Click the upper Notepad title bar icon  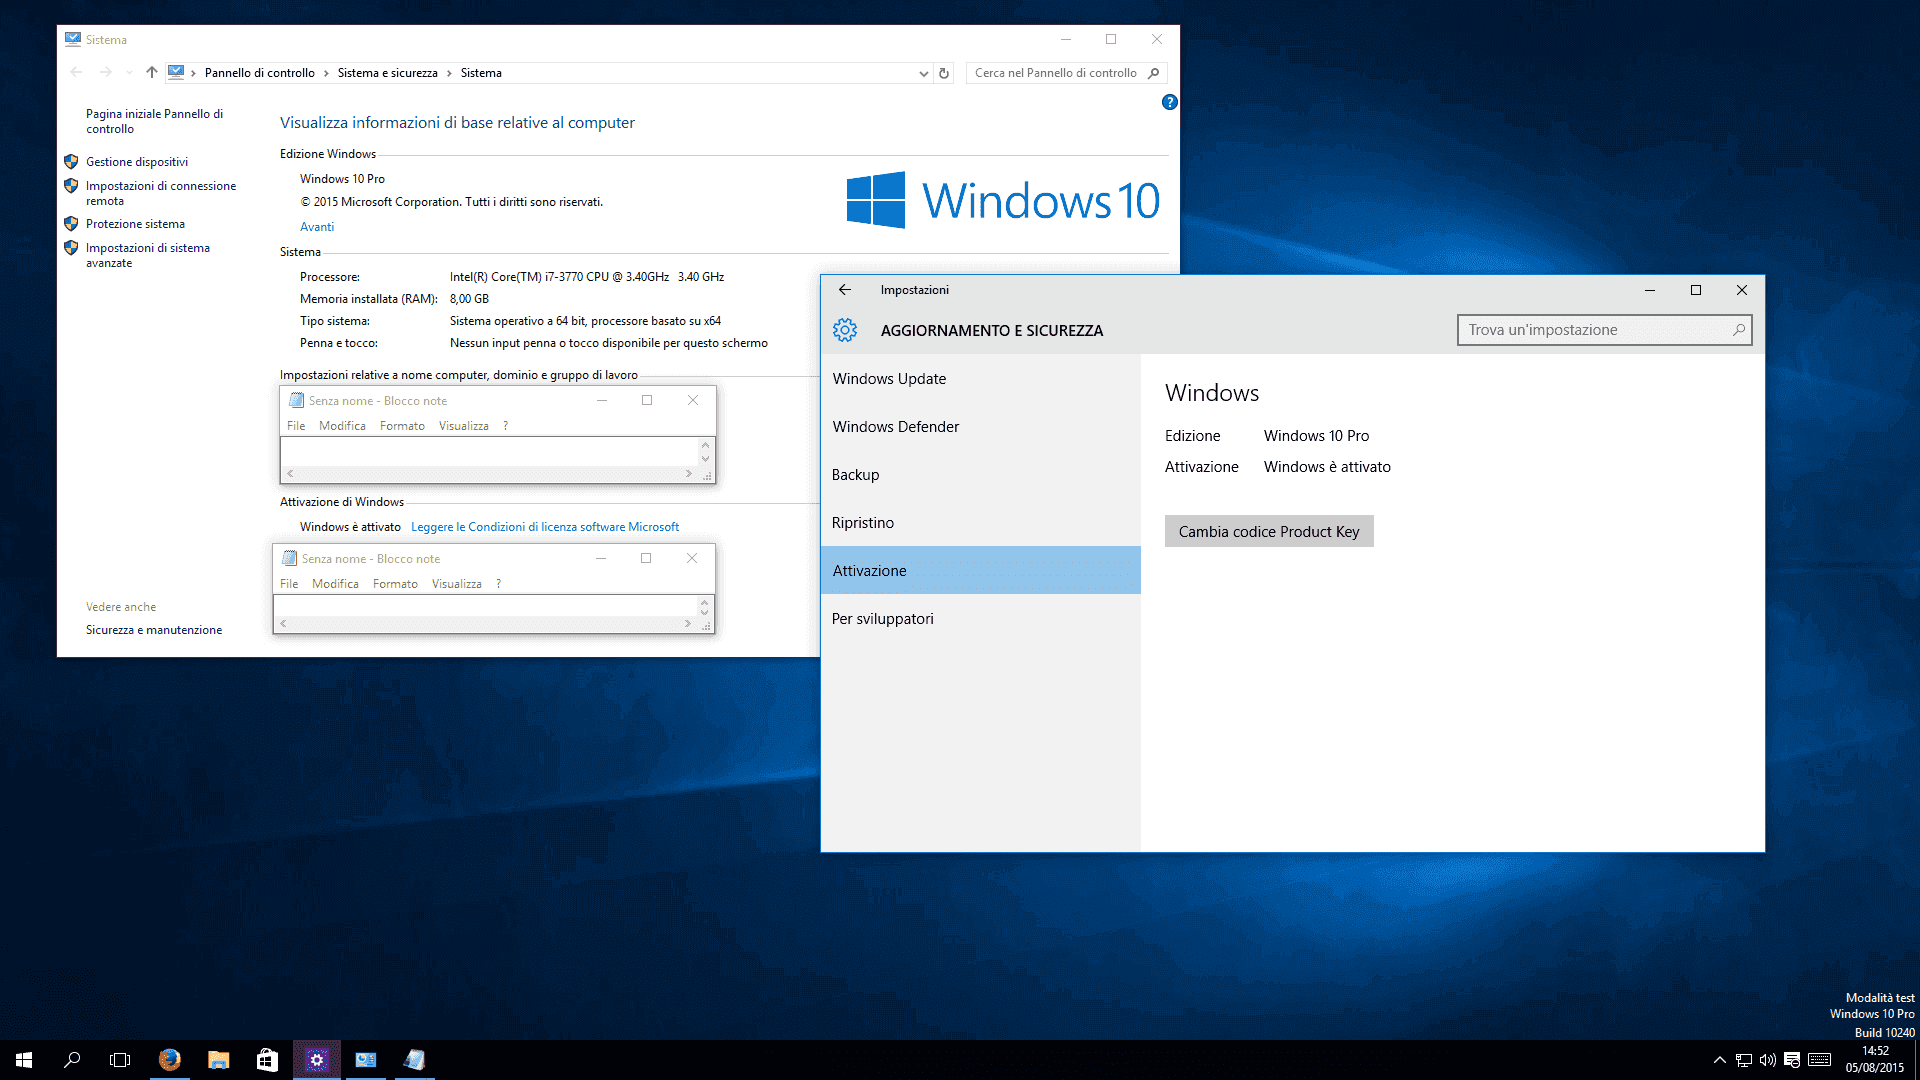pos(296,400)
